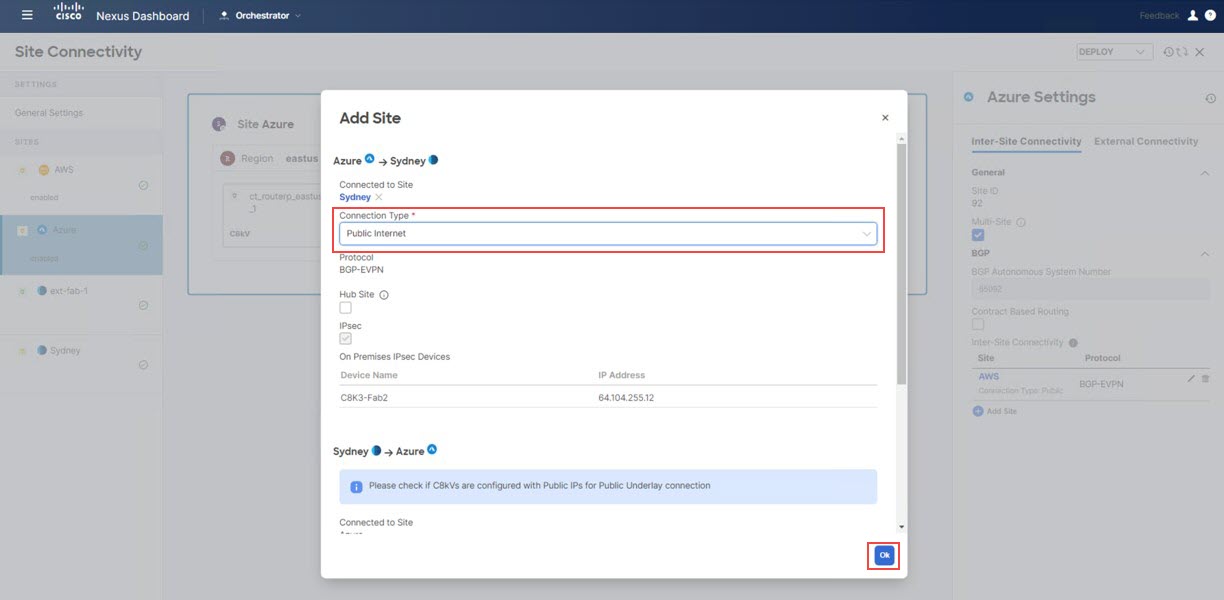
Task: Click the scroll down arrow of the dialog
Action: click(x=902, y=526)
